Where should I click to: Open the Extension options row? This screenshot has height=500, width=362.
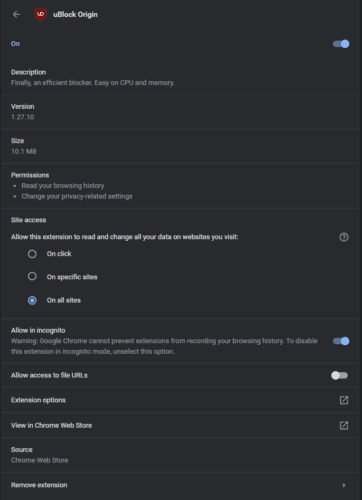pos(181,400)
